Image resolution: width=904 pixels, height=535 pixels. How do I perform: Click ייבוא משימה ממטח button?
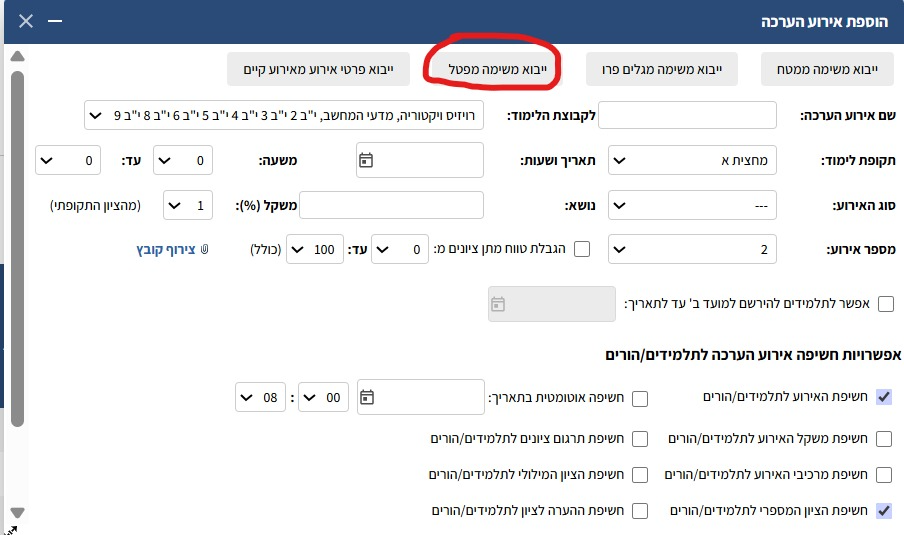pos(827,69)
